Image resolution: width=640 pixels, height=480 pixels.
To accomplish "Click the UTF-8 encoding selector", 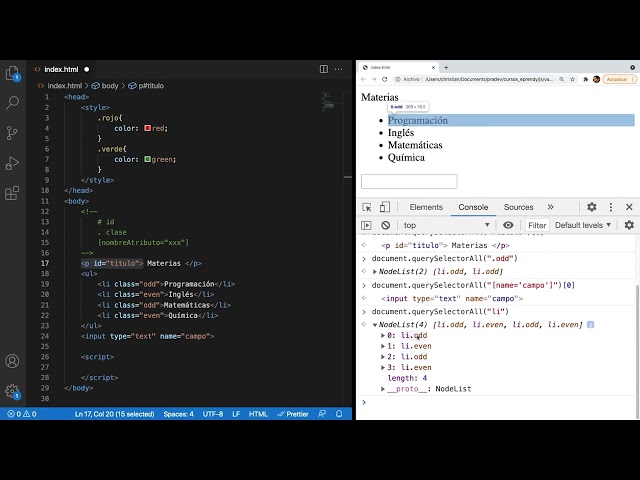I will (213, 414).
